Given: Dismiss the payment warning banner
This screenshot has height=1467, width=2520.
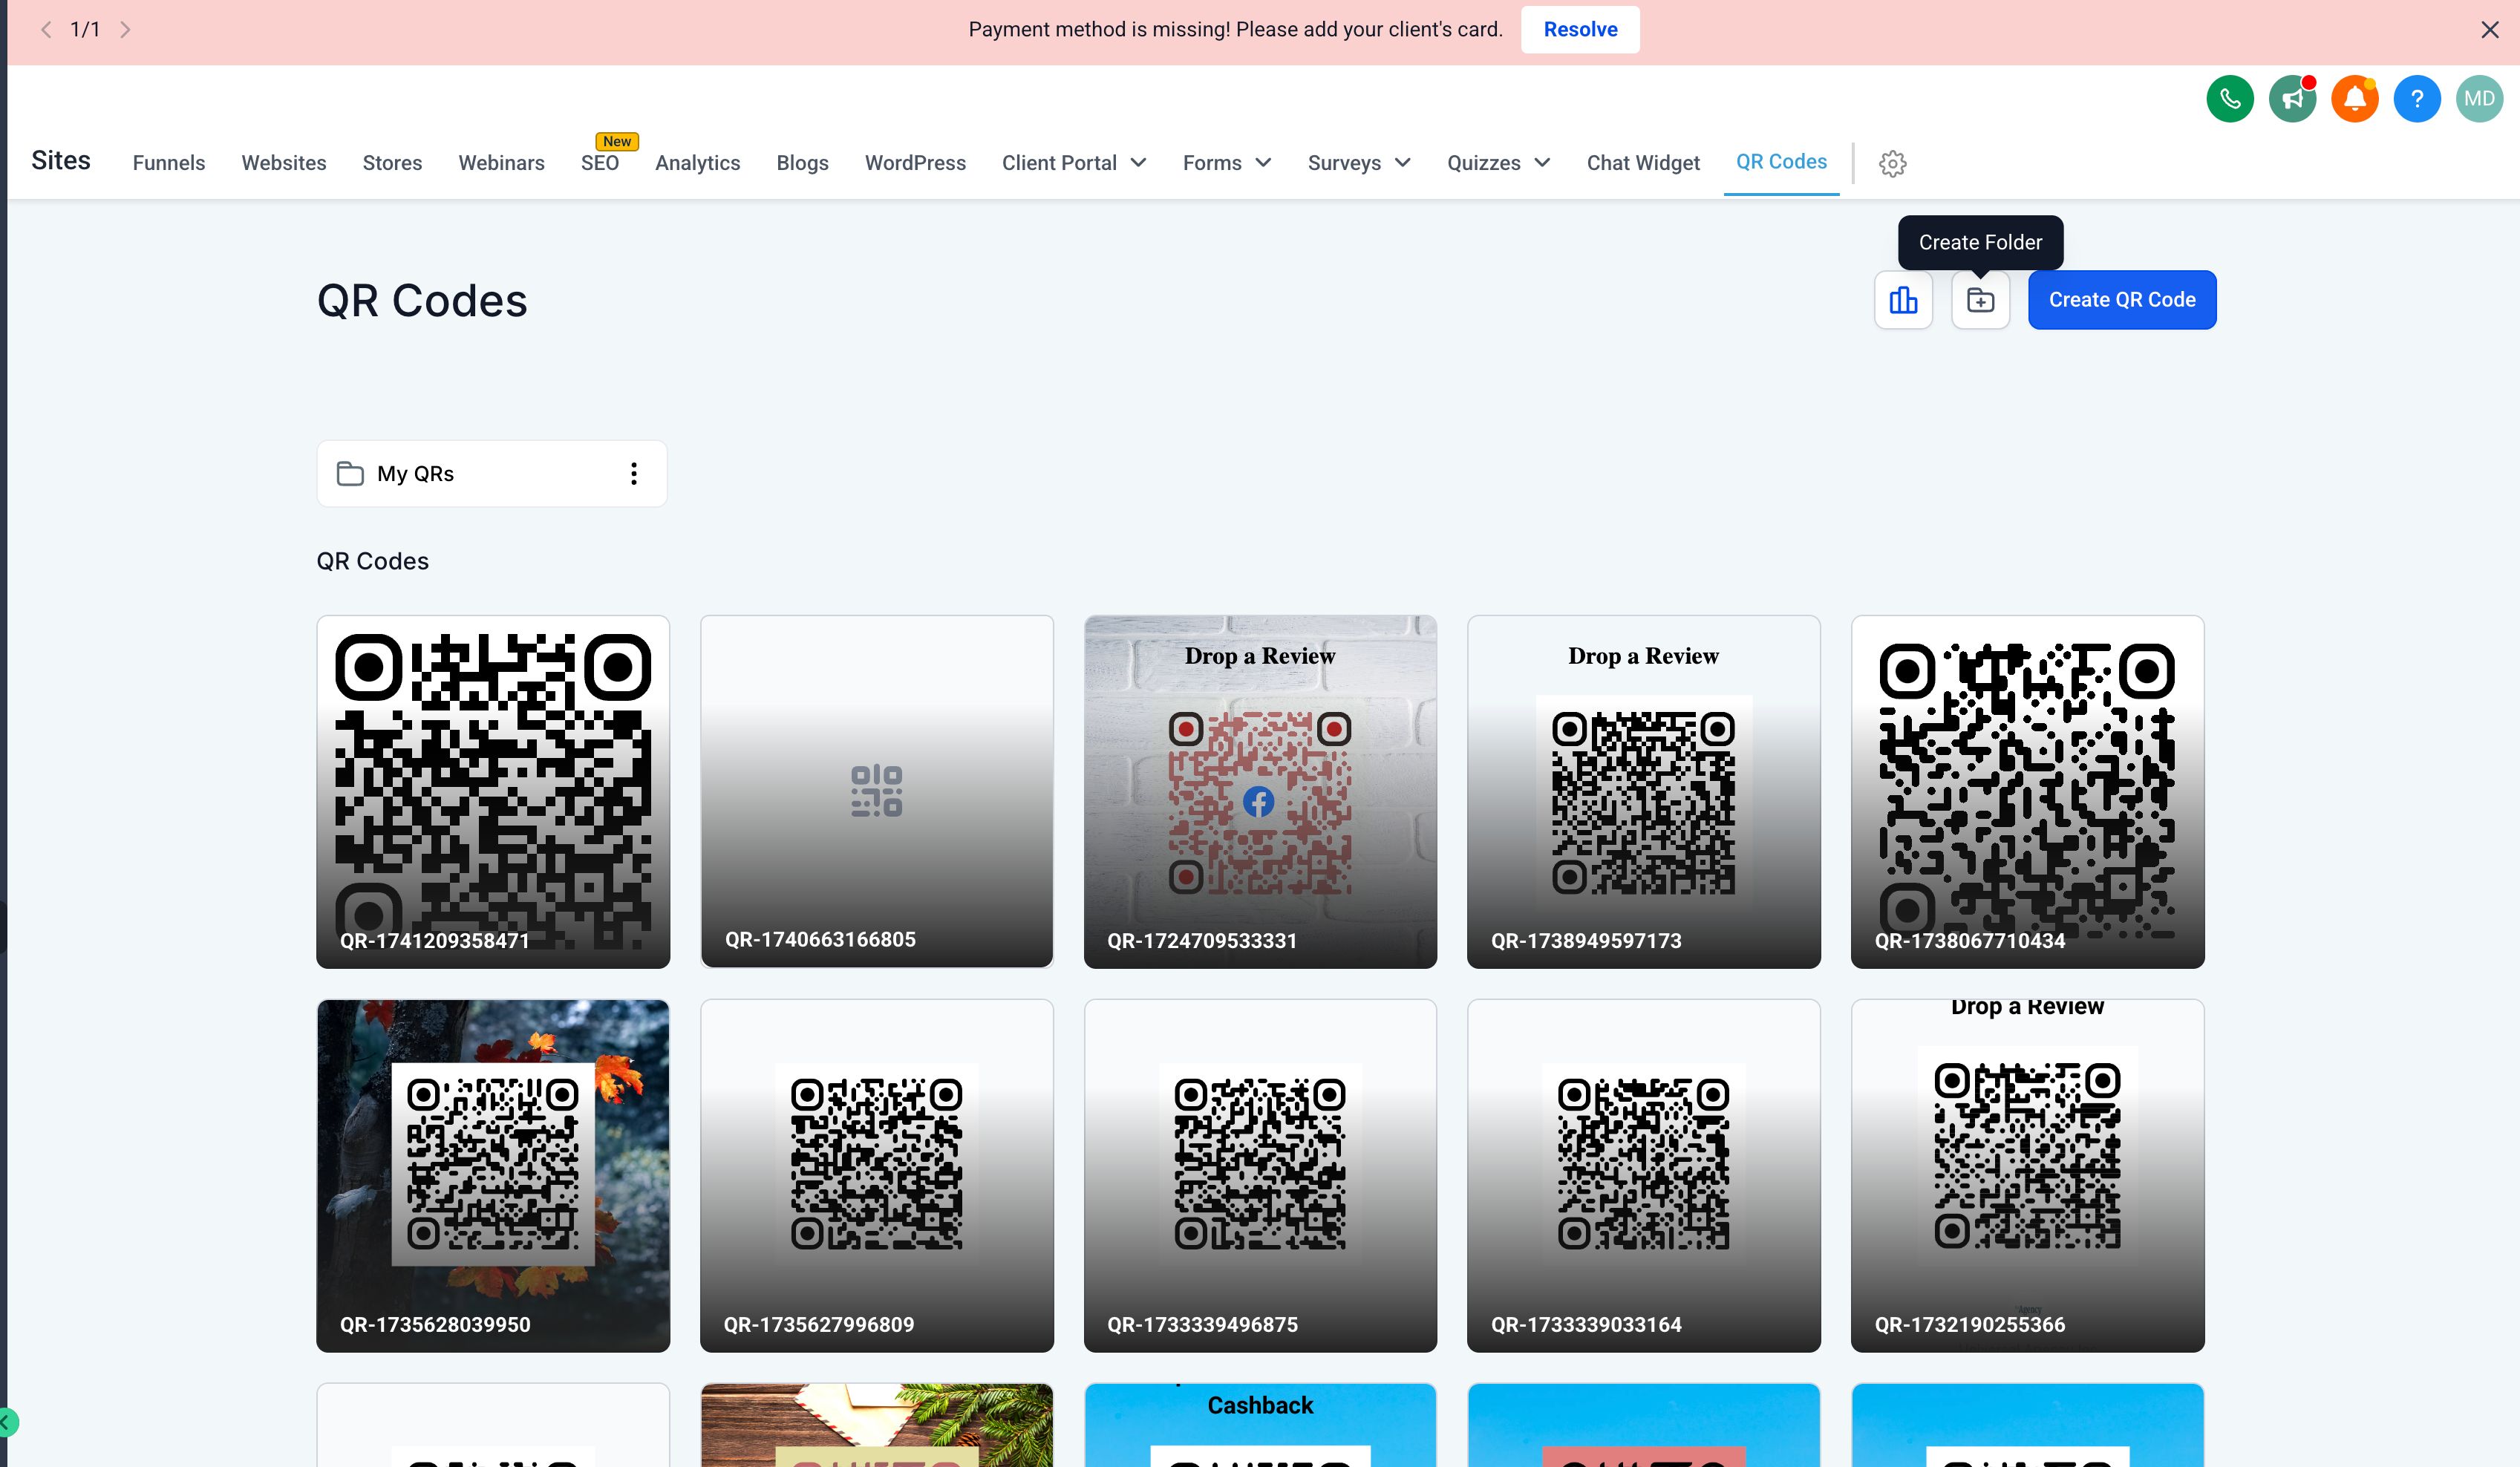Looking at the screenshot, I should 2489,30.
